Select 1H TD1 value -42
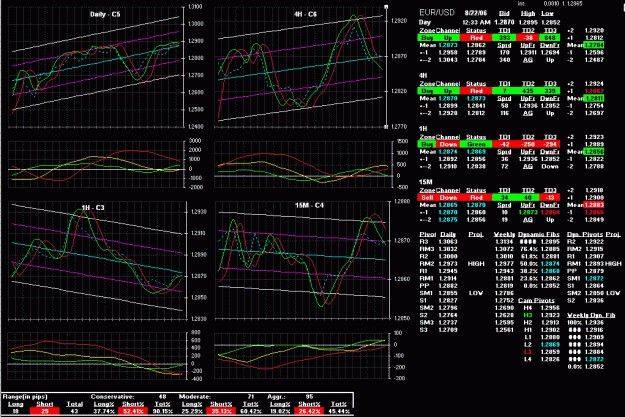 tap(504, 144)
